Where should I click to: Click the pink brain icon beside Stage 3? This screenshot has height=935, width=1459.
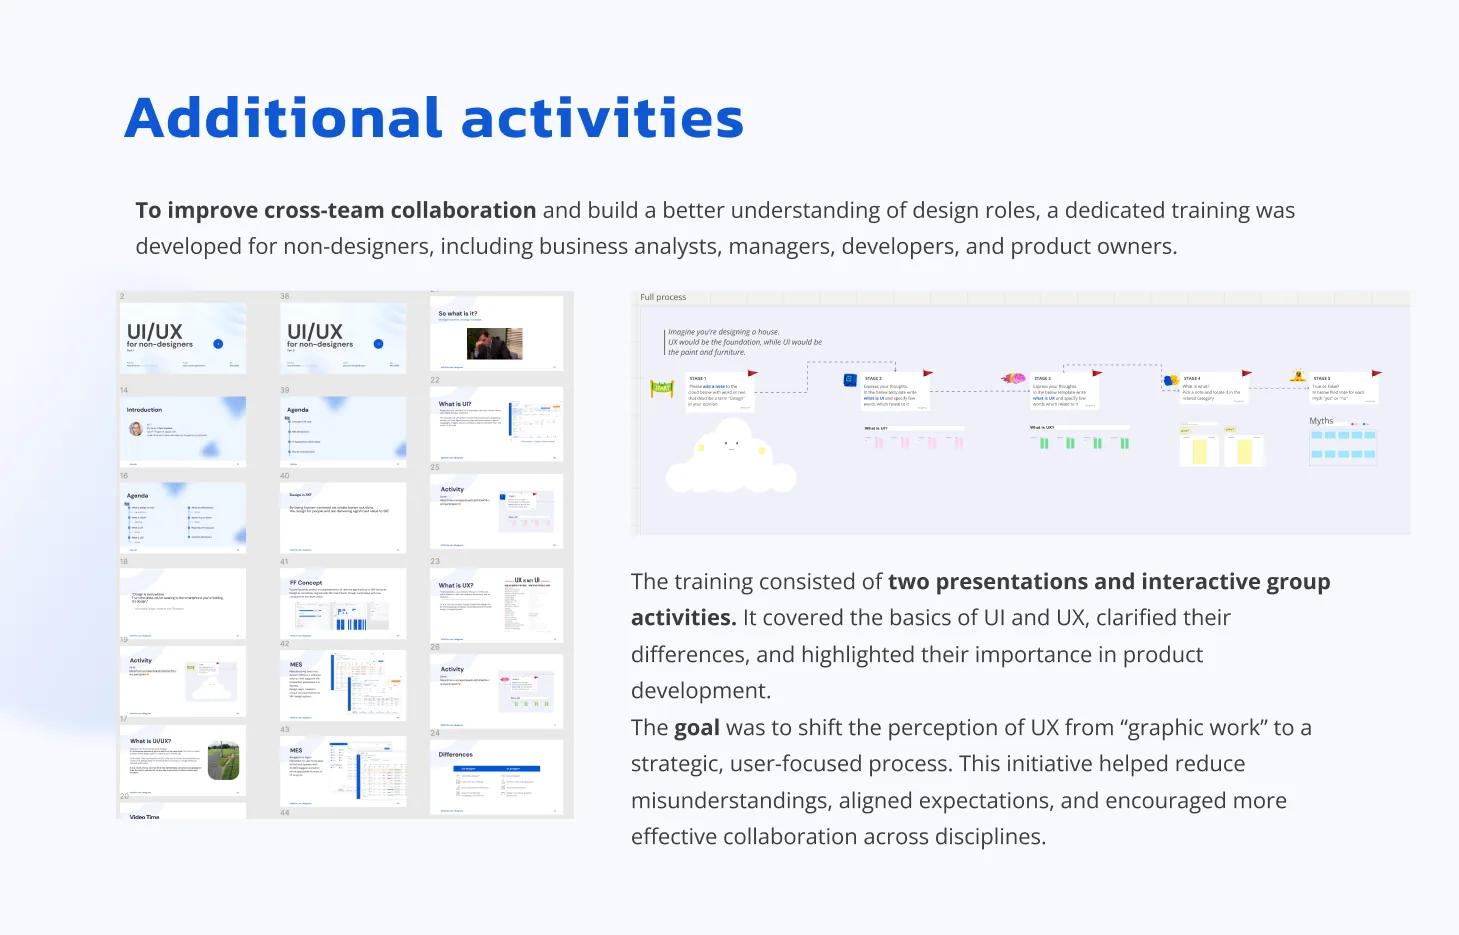[x=1014, y=379]
